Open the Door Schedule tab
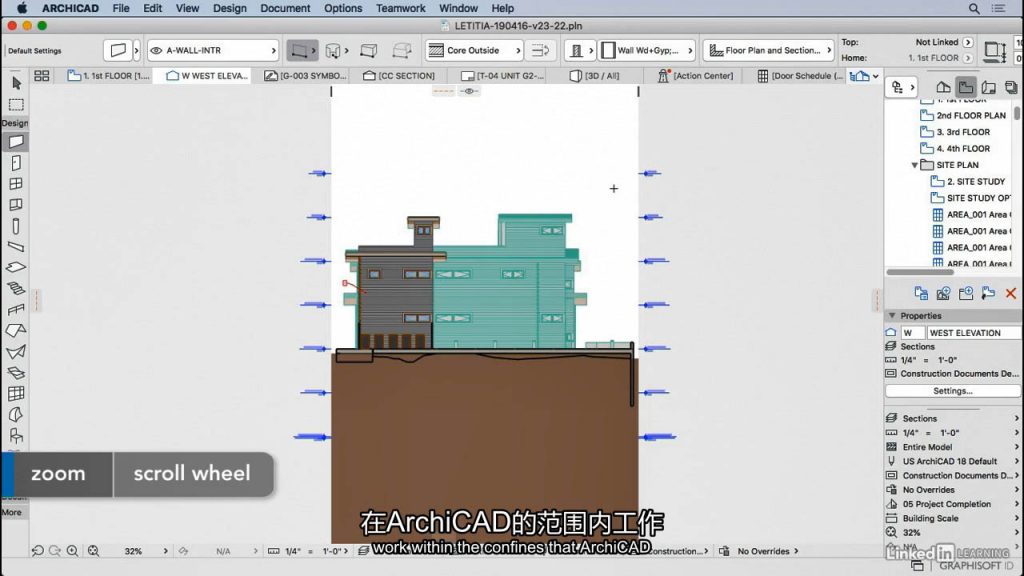The image size is (1024, 576). 801,76
